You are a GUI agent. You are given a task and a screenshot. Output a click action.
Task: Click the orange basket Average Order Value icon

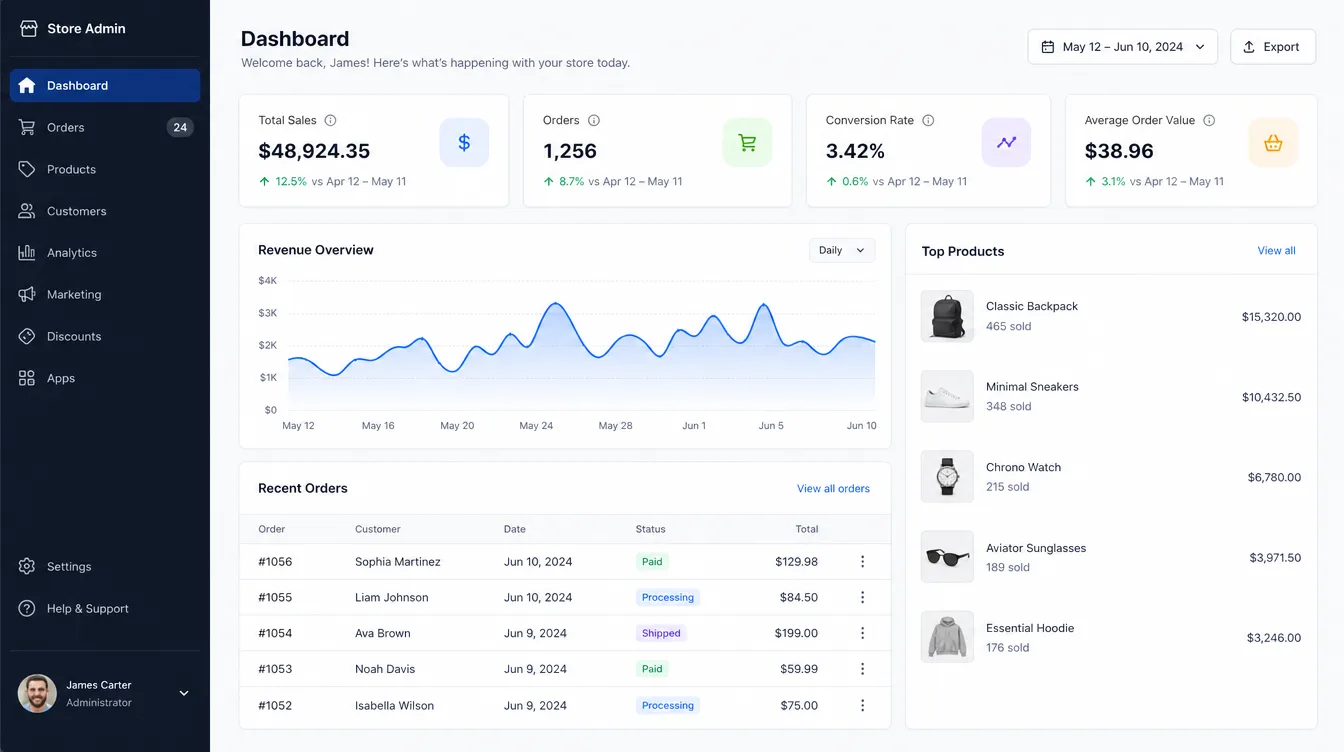click(1273, 143)
